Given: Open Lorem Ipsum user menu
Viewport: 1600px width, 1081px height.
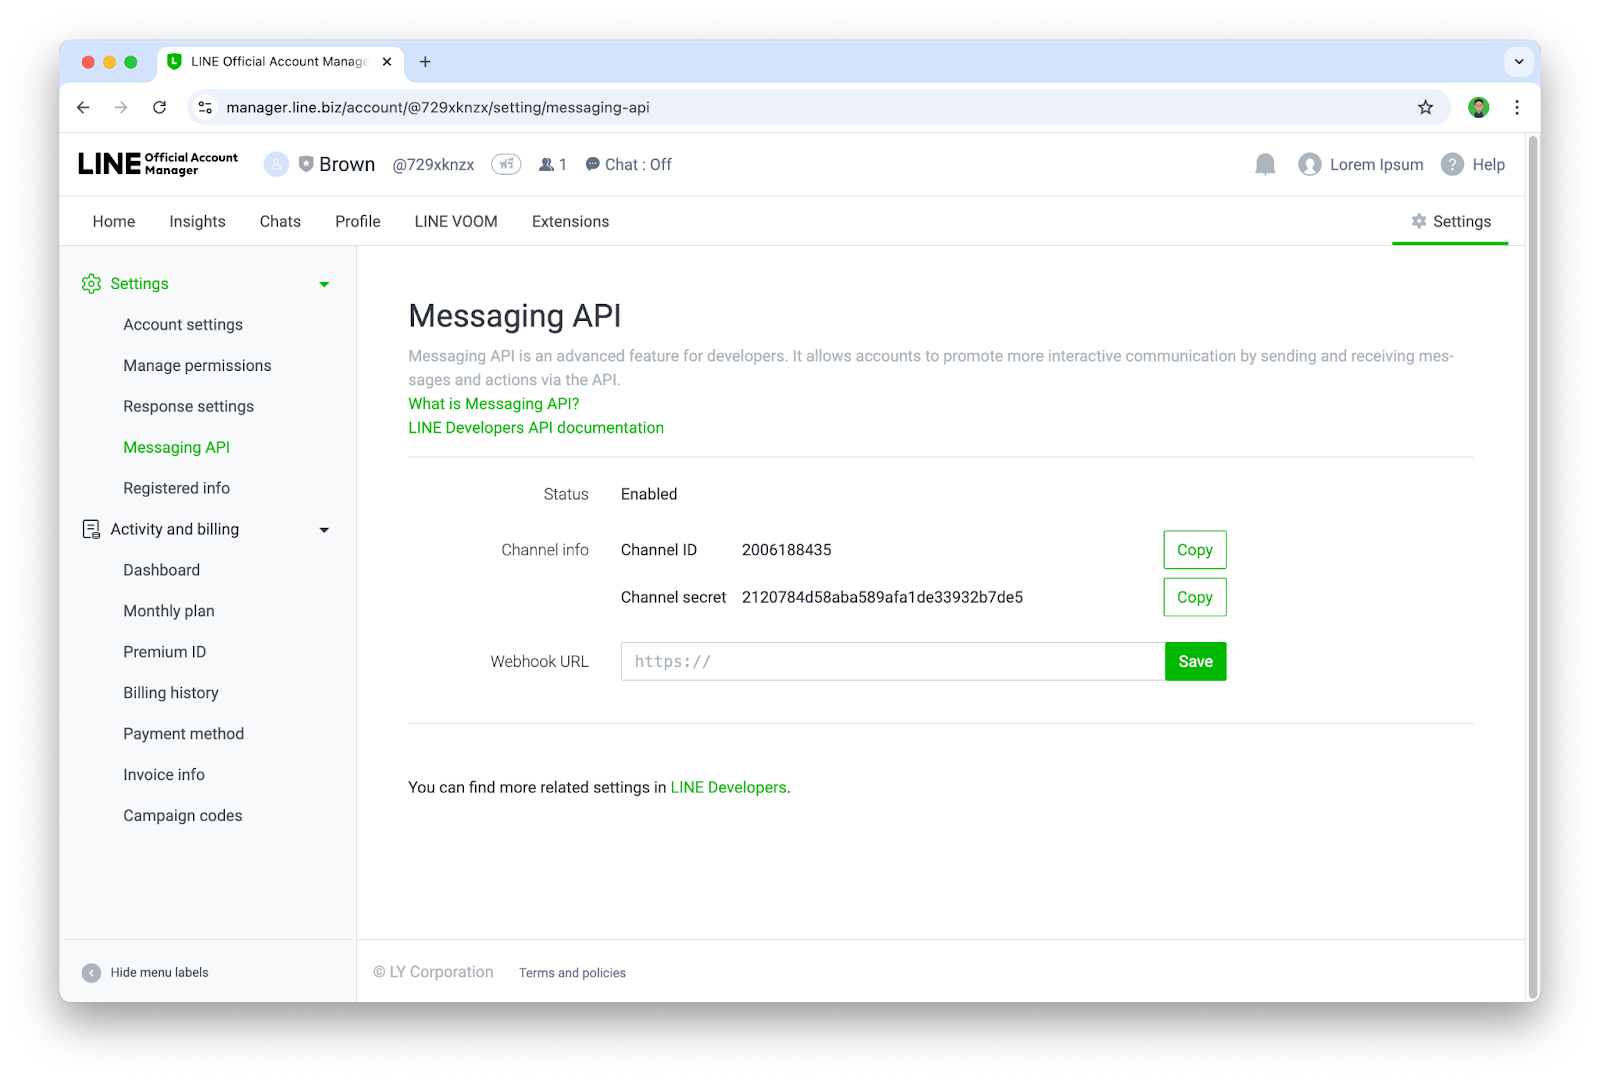Looking at the screenshot, I should (x=1361, y=164).
